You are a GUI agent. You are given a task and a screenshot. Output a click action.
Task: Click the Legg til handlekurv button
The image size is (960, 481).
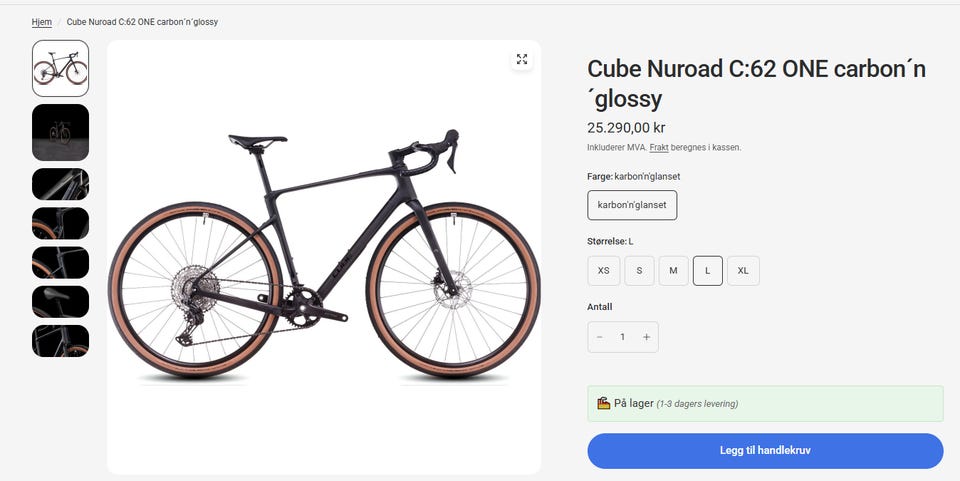[x=765, y=451]
